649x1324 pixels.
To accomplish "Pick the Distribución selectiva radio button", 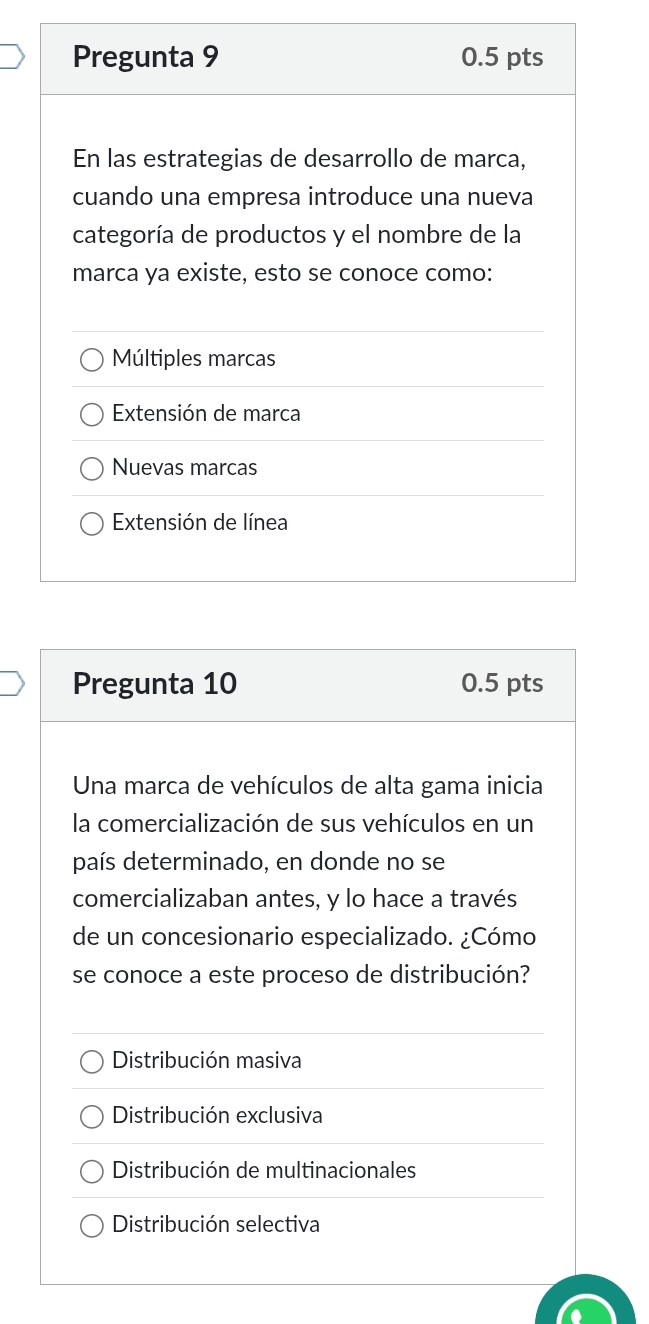I will pos(92,1225).
